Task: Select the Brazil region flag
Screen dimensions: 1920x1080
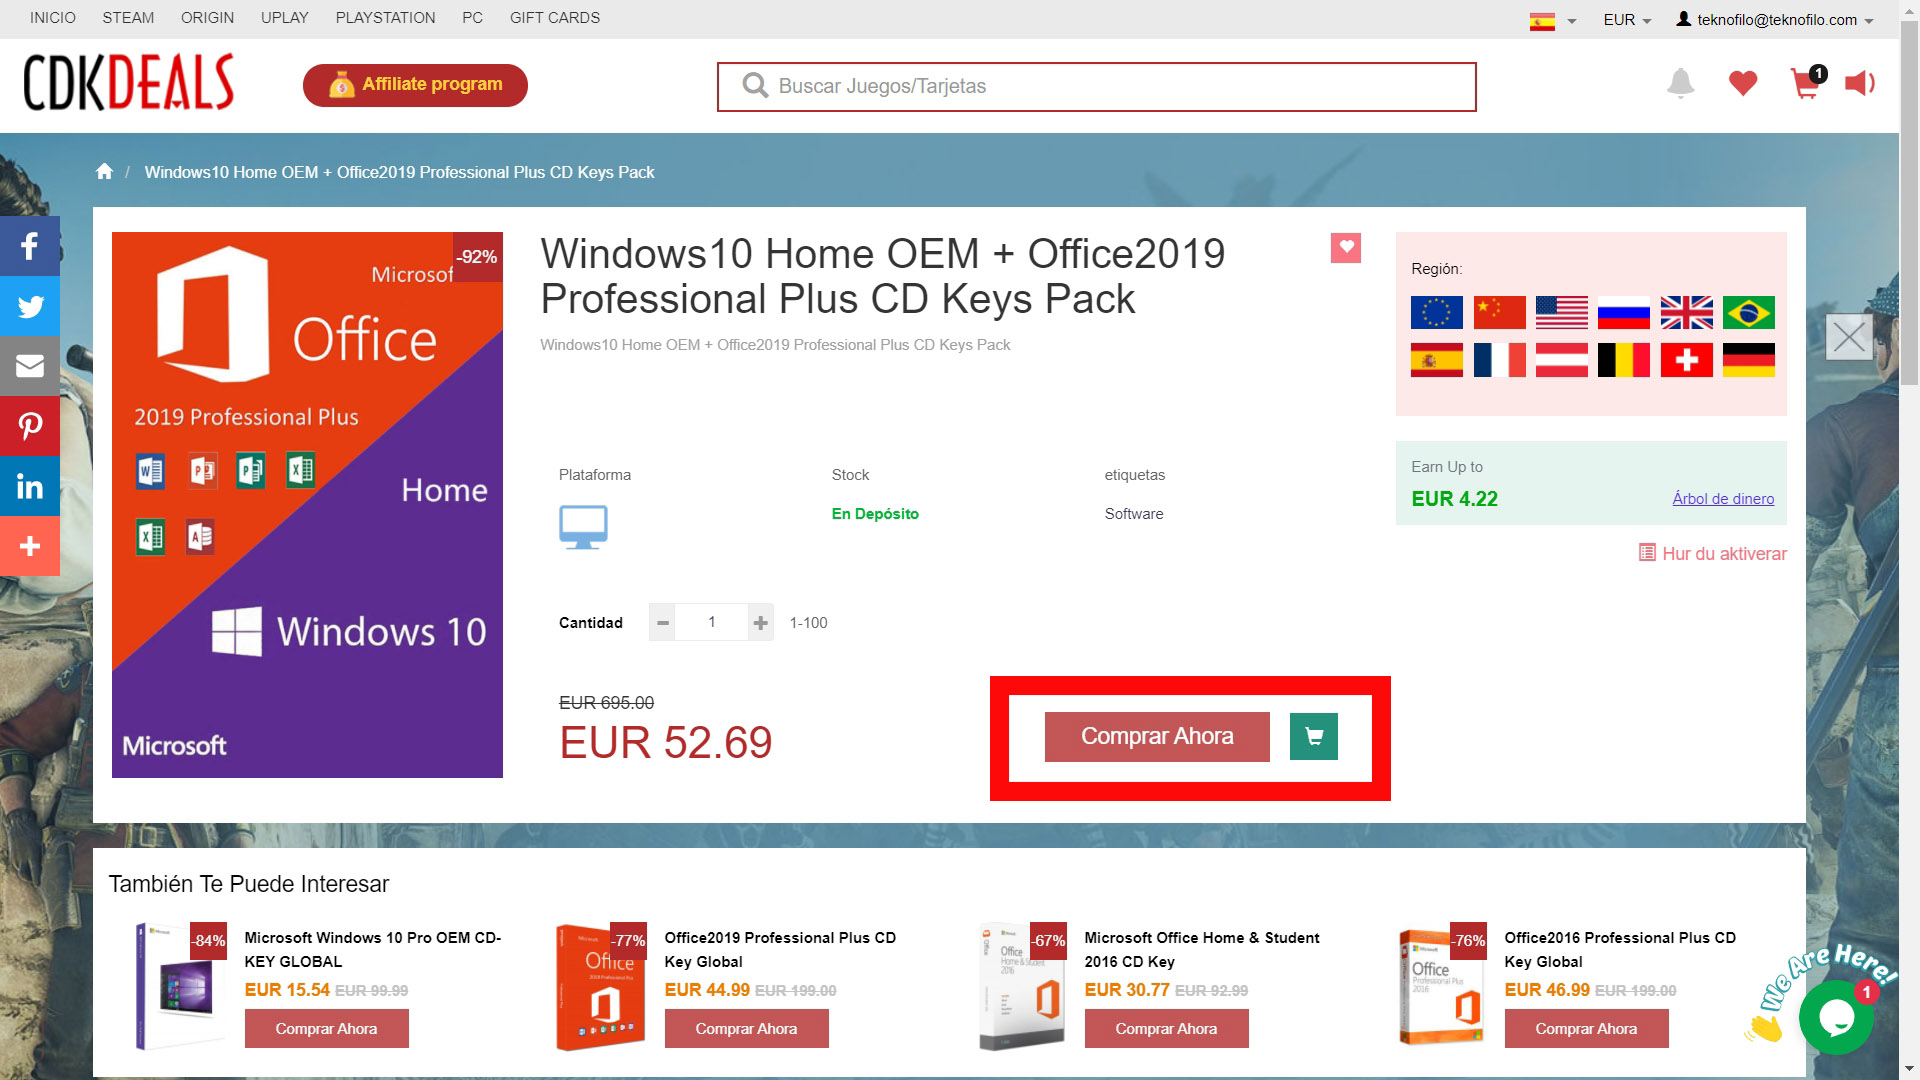Action: click(x=1749, y=313)
